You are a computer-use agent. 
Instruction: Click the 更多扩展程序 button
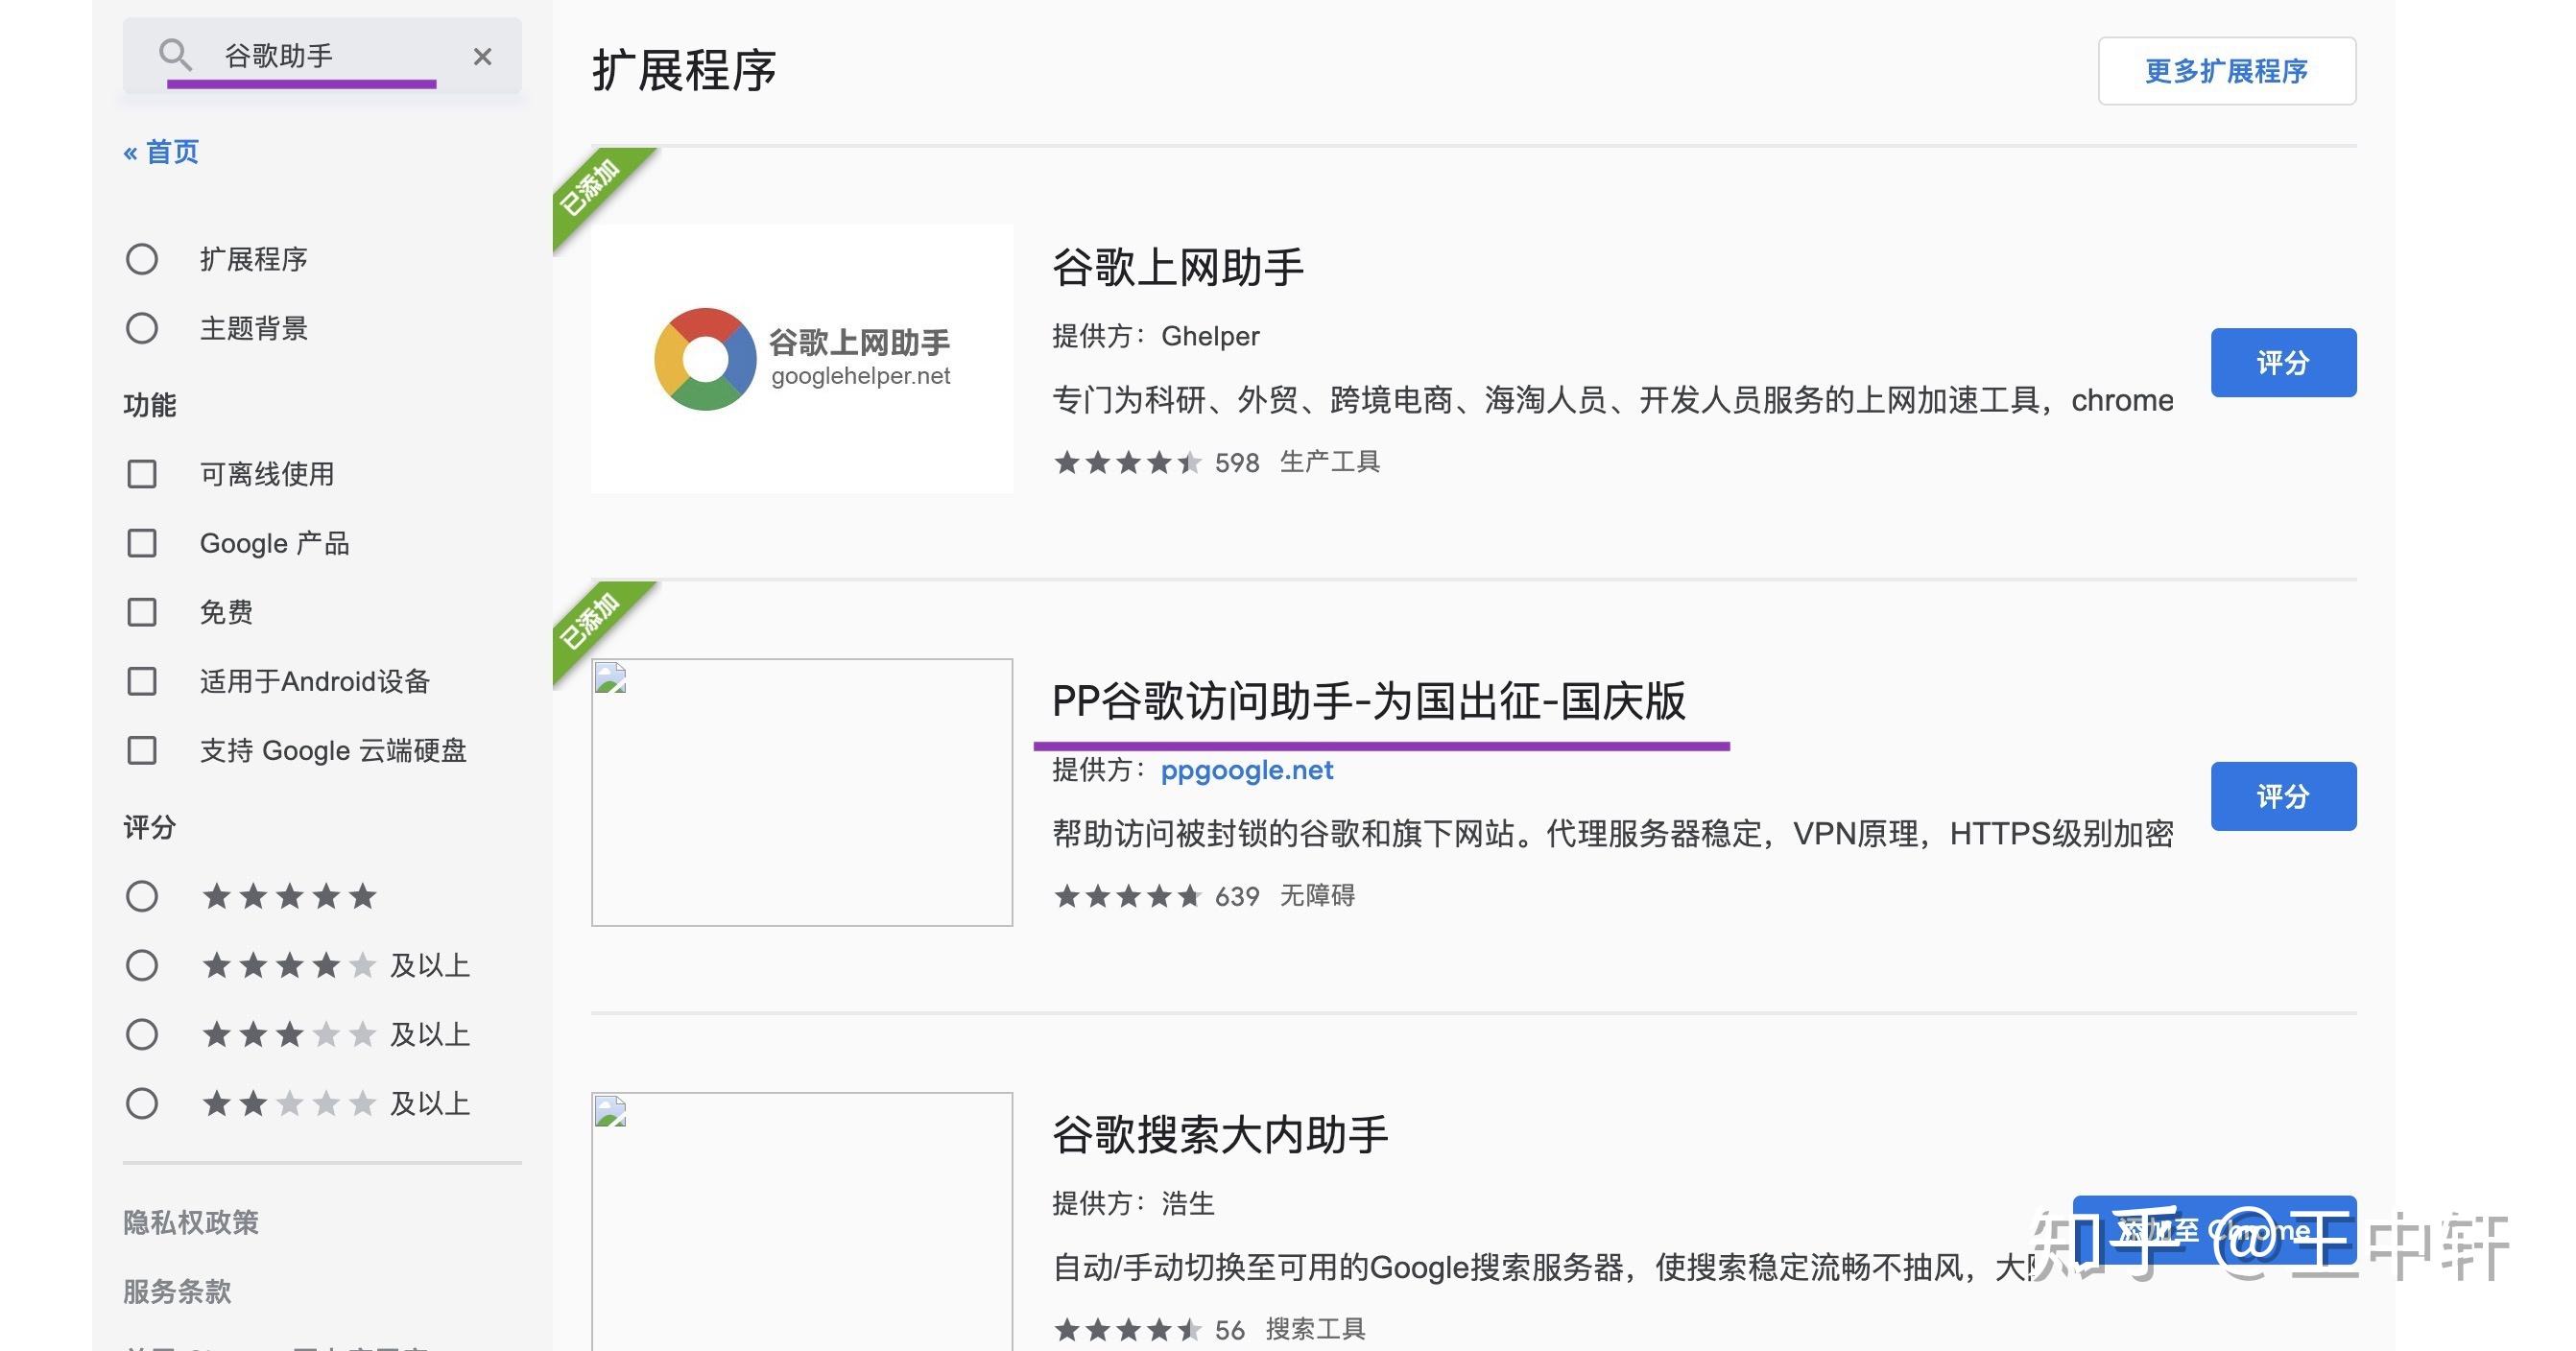(x=2227, y=71)
